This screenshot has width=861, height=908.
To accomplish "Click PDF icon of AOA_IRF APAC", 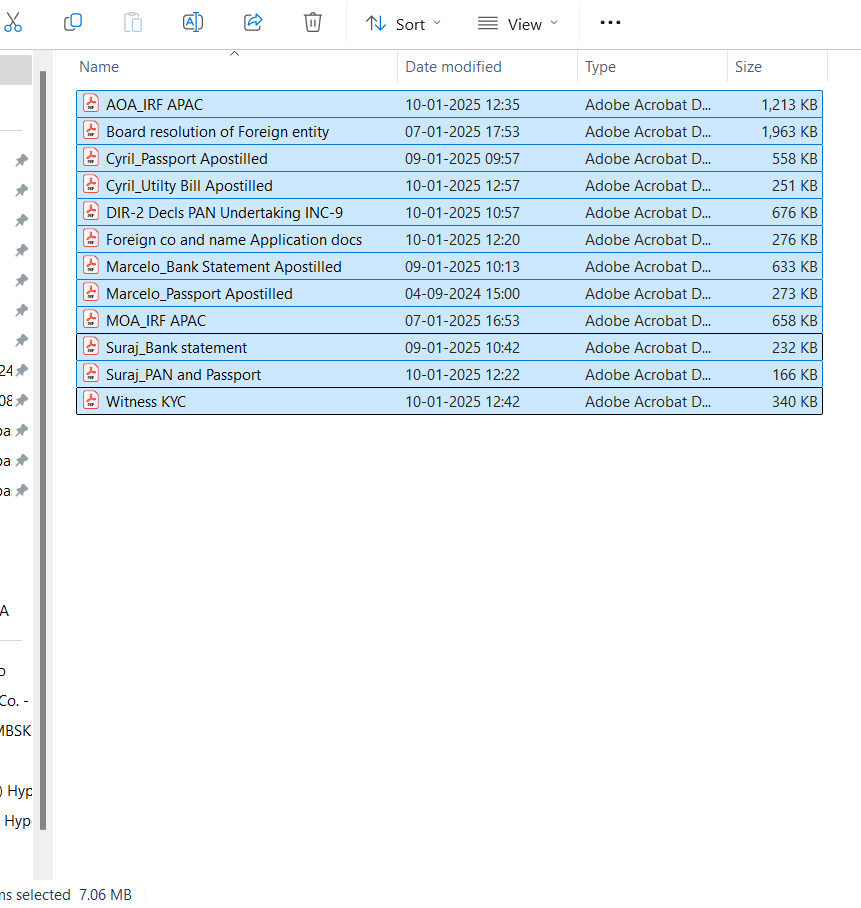I will [x=91, y=104].
